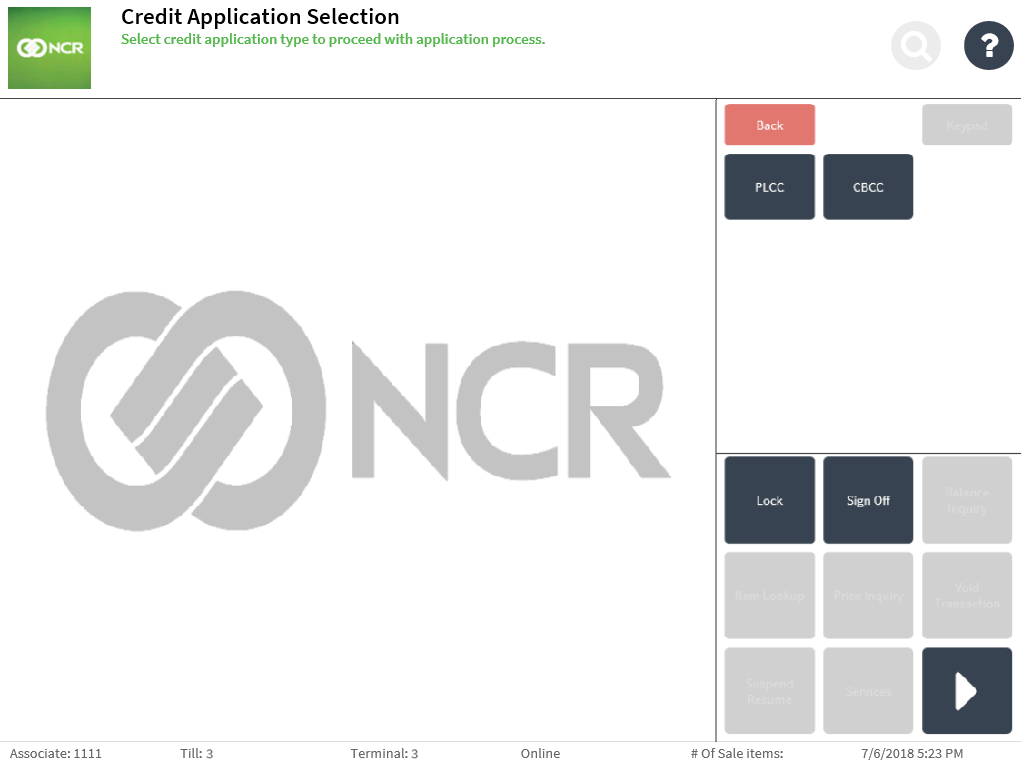The image size is (1021, 764).
Task: Open the Keypad
Action: (x=966, y=125)
